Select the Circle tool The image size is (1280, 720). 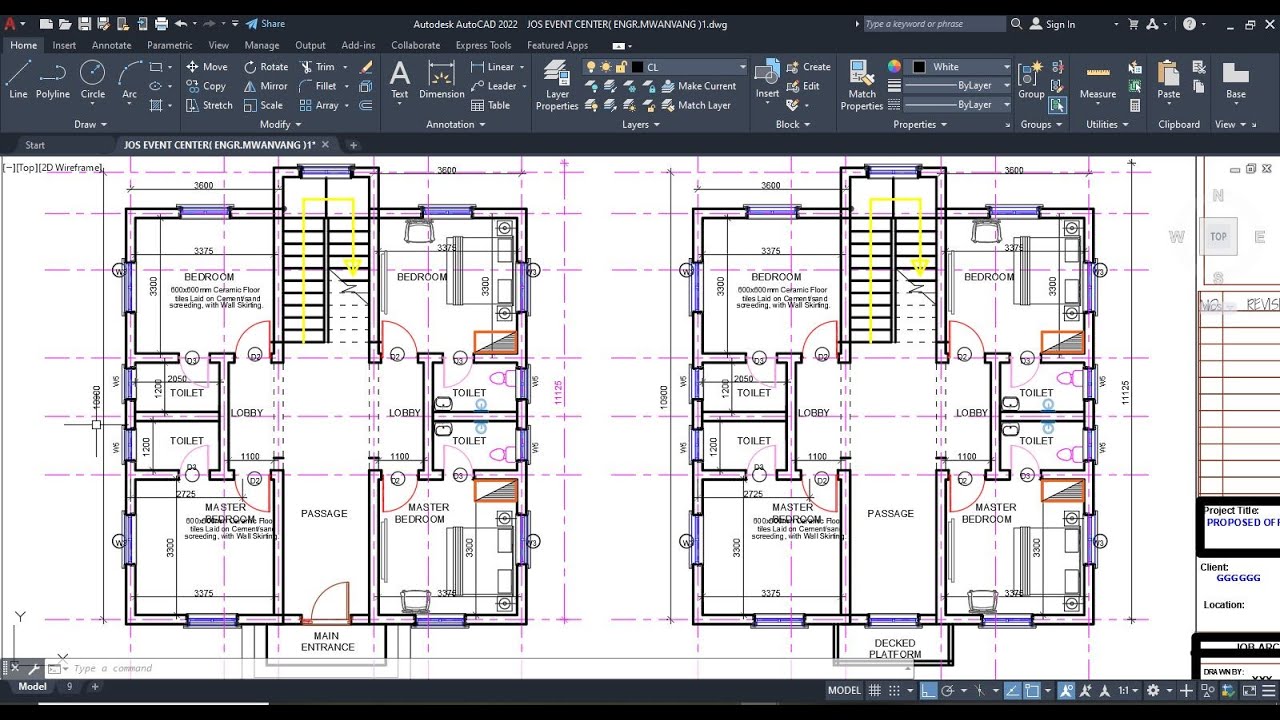(x=92, y=80)
